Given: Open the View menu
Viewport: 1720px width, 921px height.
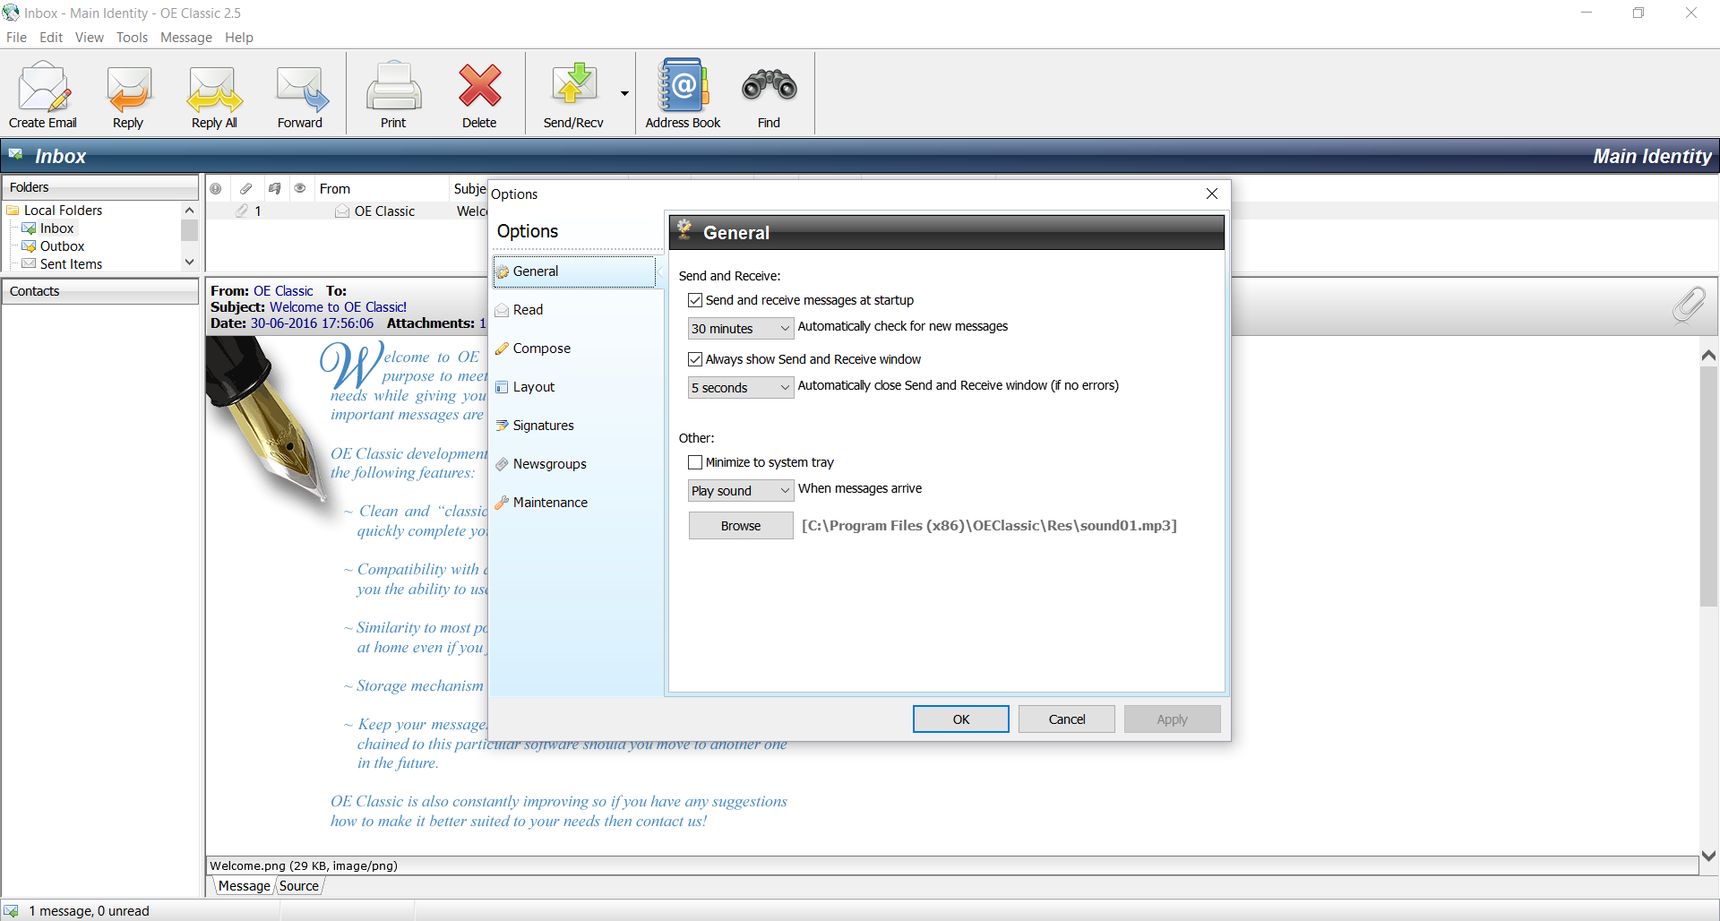Looking at the screenshot, I should (89, 37).
